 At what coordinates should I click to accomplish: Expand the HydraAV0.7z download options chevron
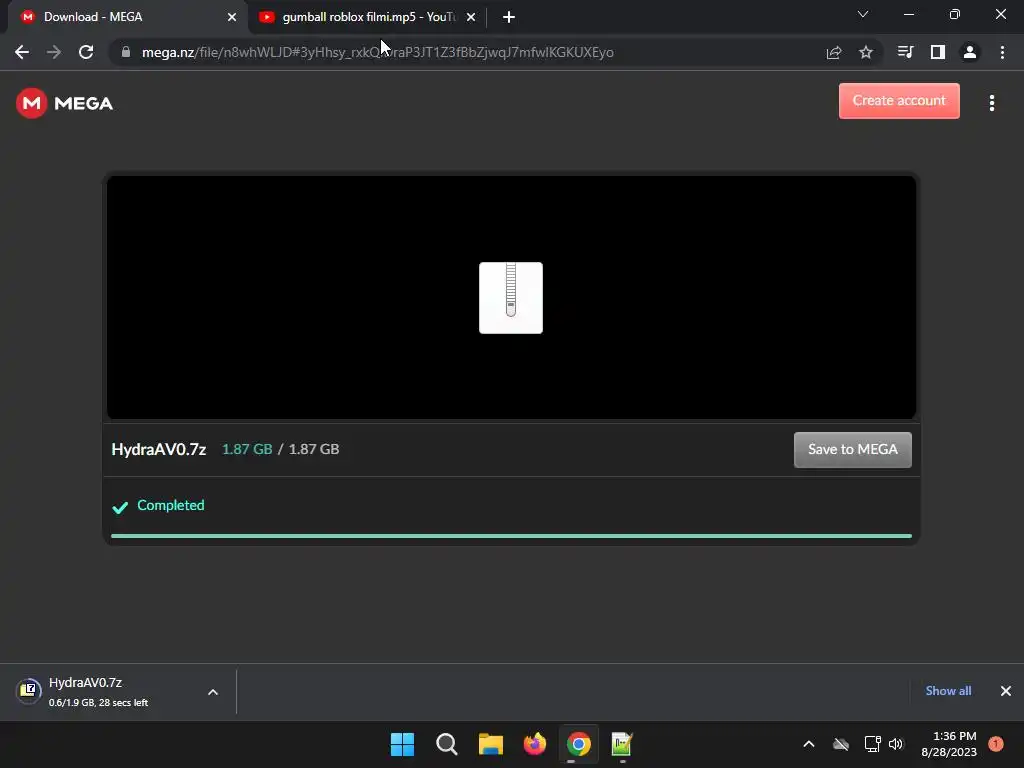(x=213, y=692)
